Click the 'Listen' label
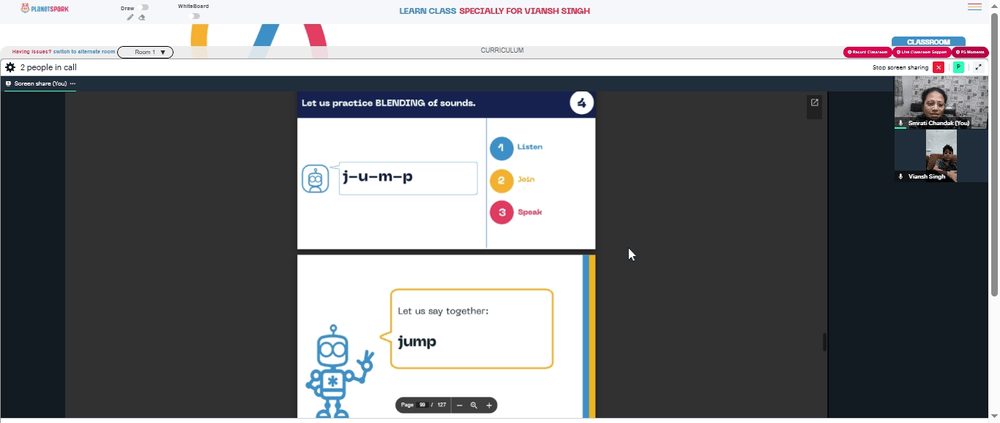The image size is (1000, 423). [x=530, y=147]
